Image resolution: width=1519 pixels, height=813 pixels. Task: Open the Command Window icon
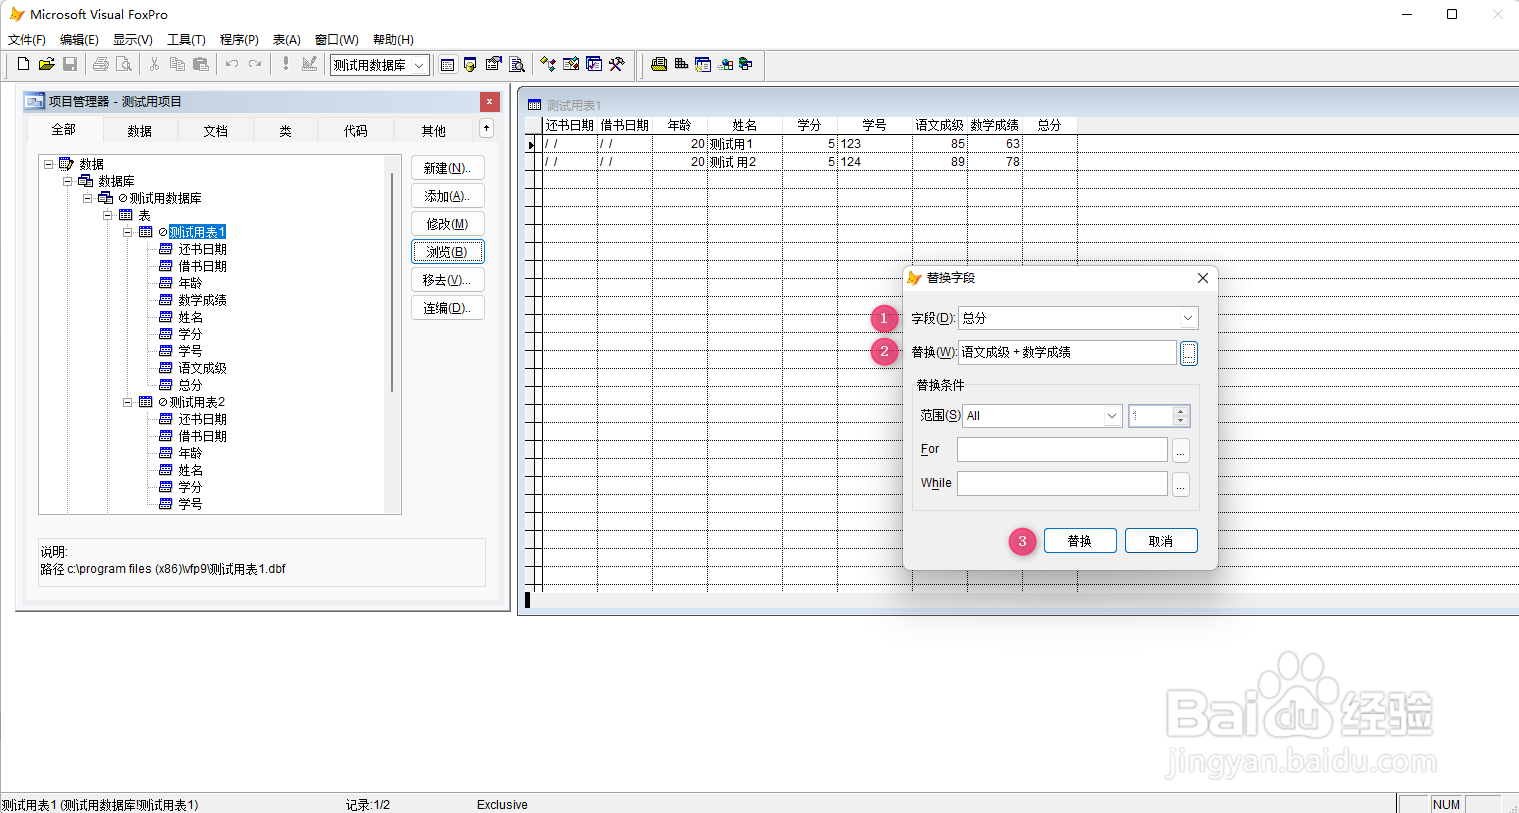pos(450,64)
